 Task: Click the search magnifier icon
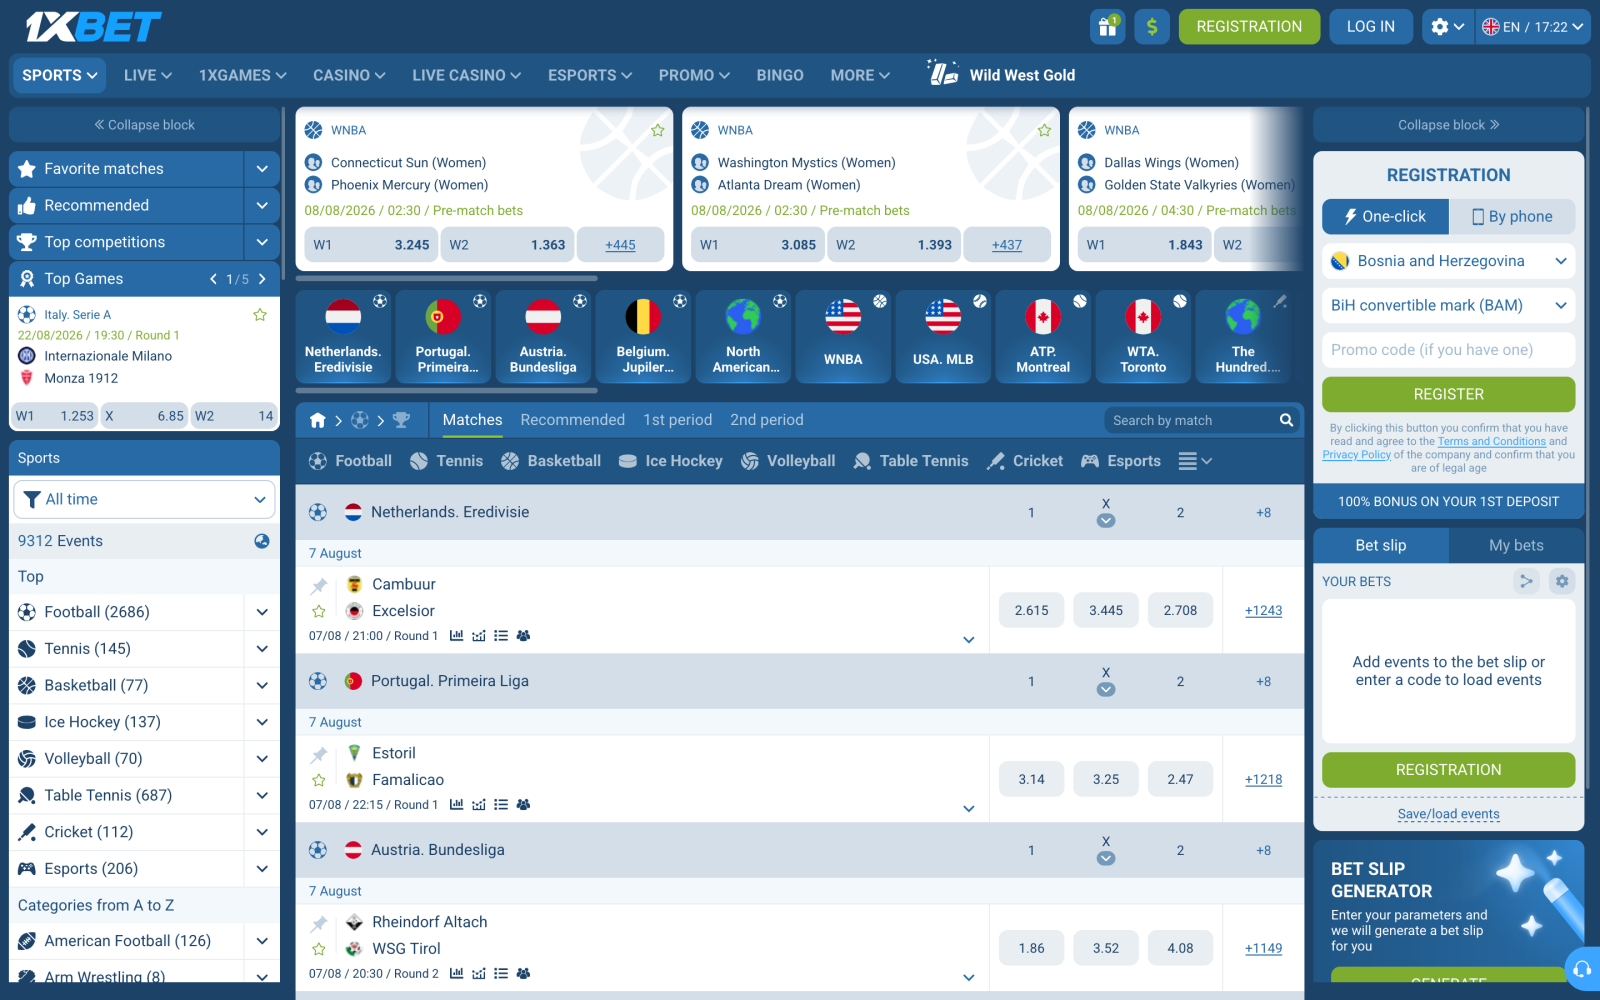tap(1286, 420)
